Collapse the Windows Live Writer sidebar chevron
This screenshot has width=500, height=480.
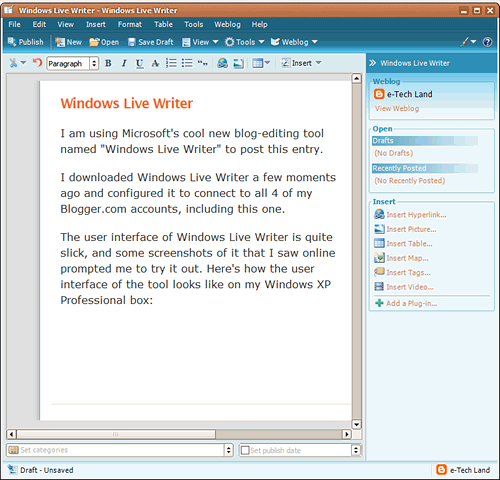[373, 63]
